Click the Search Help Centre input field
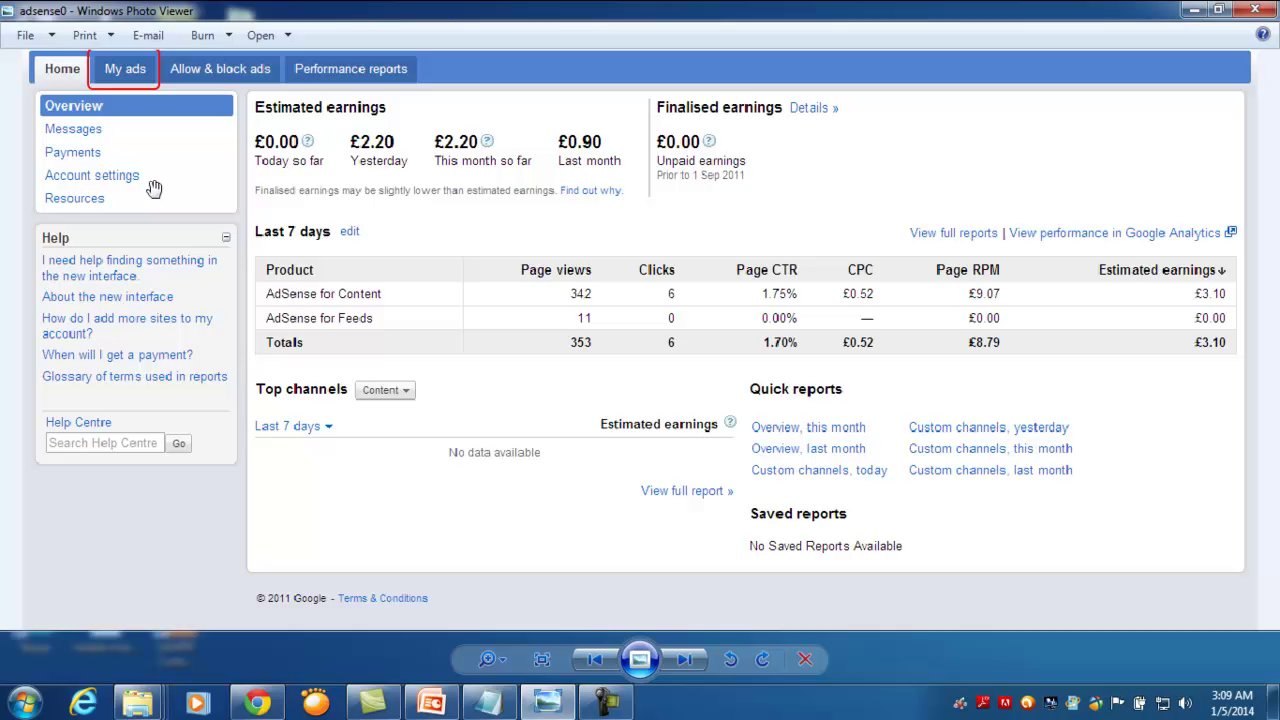The height and width of the screenshot is (720, 1280). pyautogui.click(x=105, y=443)
